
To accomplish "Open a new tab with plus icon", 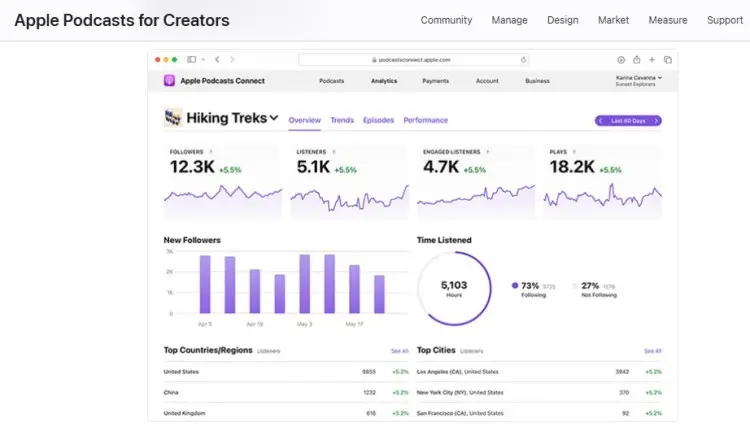I will [652, 60].
